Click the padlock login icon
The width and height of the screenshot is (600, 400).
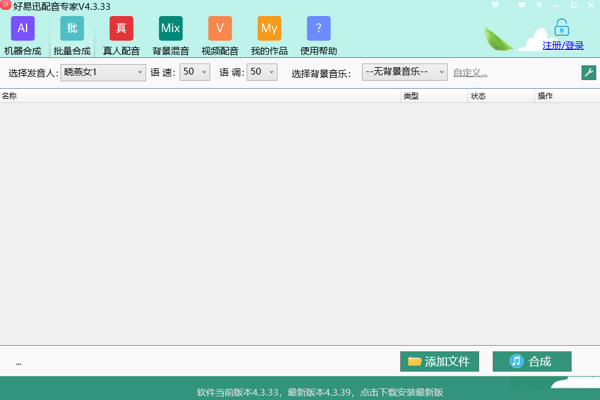tap(562, 28)
